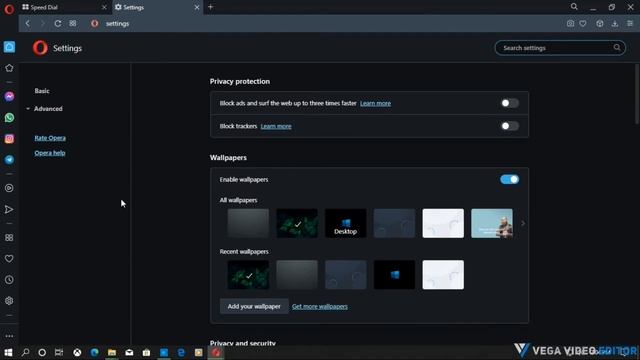This screenshot has width=640, height=360.
Task: Select Windows logo thumbnail in Recent wallpapers
Action: coord(394,275)
